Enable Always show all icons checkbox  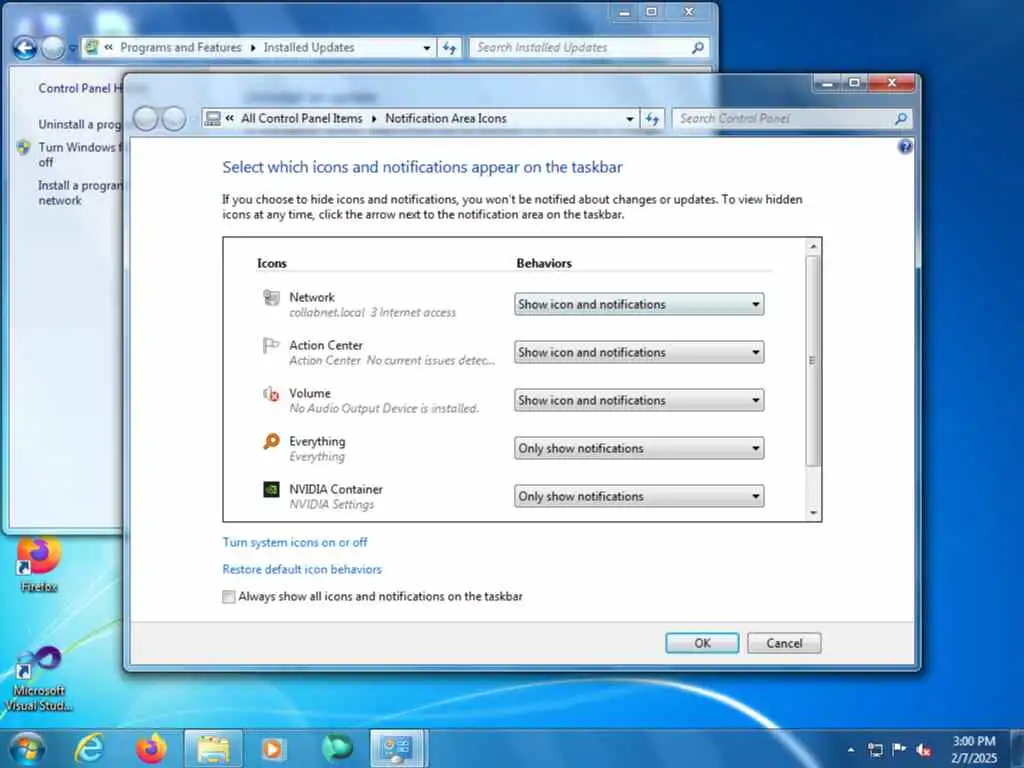[x=229, y=597]
